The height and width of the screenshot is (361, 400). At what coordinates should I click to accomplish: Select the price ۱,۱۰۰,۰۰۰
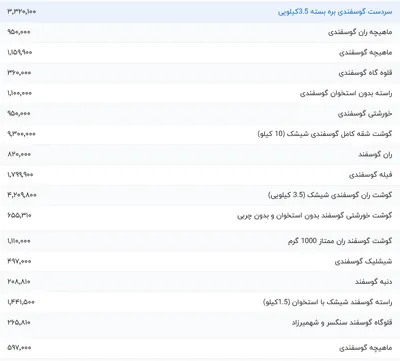[20, 93]
